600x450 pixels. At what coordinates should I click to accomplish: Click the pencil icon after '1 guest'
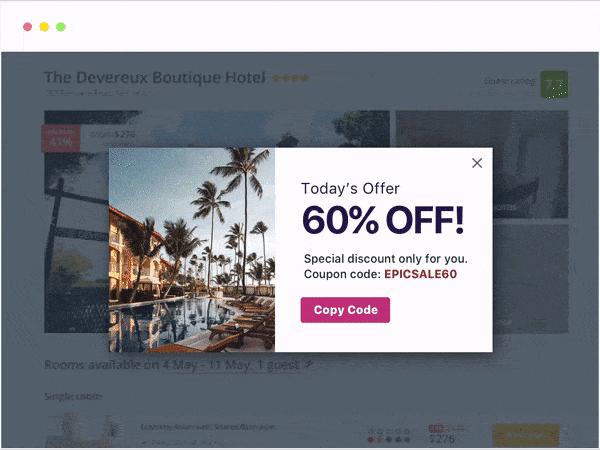pyautogui.click(x=309, y=364)
